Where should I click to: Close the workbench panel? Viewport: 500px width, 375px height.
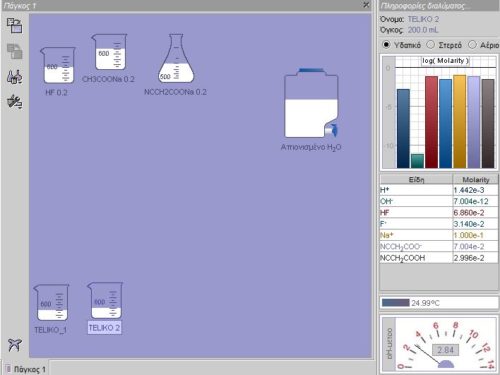tap(366, 5)
